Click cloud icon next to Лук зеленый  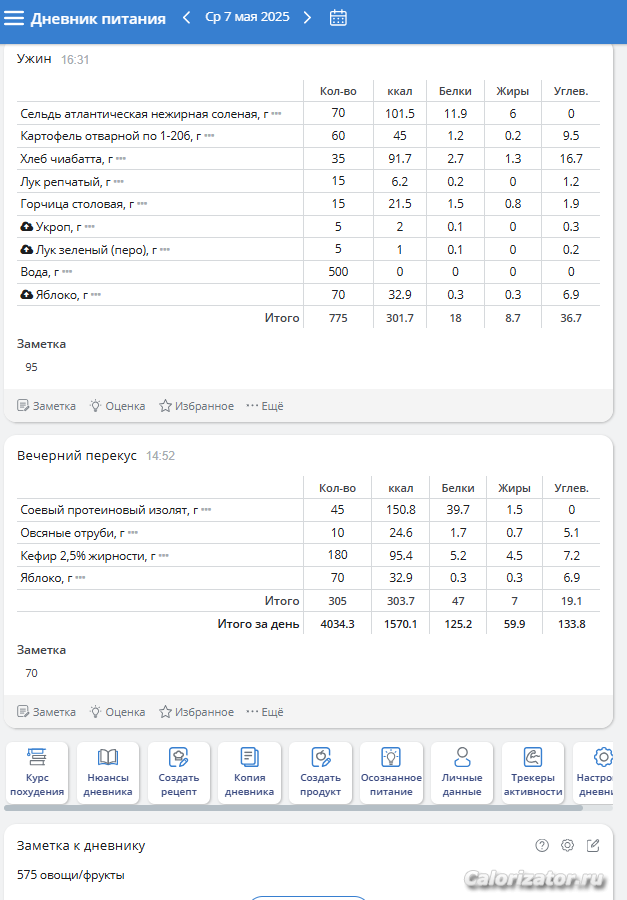point(26,250)
